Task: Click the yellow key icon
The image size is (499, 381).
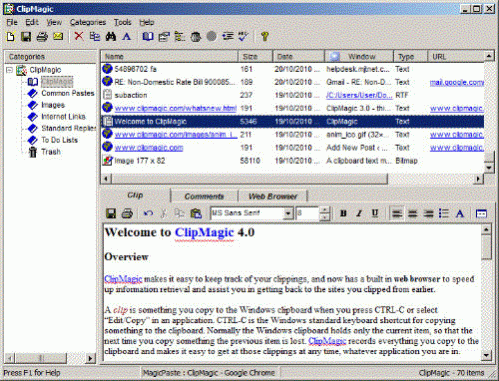Action: [265, 36]
